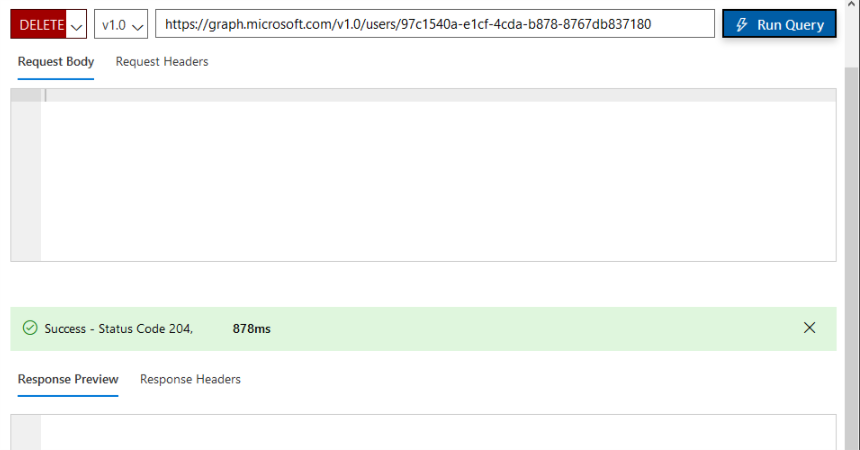The width and height of the screenshot is (860, 450).
Task: Open the DELETE HTTP method dropdown
Action: pyautogui.click(x=42, y=24)
